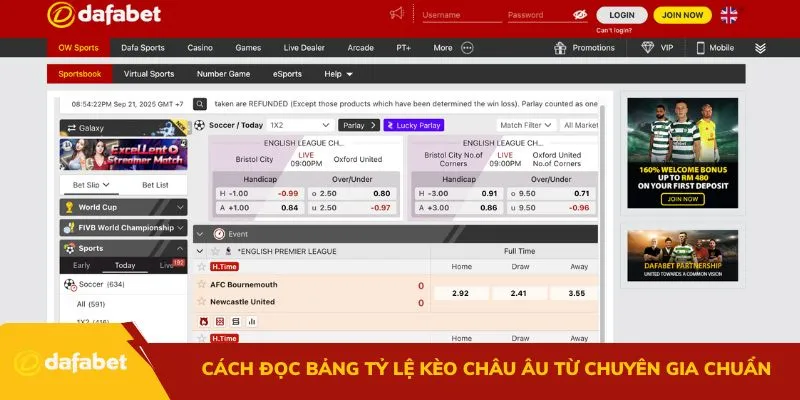Open match statistics bar chart icon

[251, 321]
